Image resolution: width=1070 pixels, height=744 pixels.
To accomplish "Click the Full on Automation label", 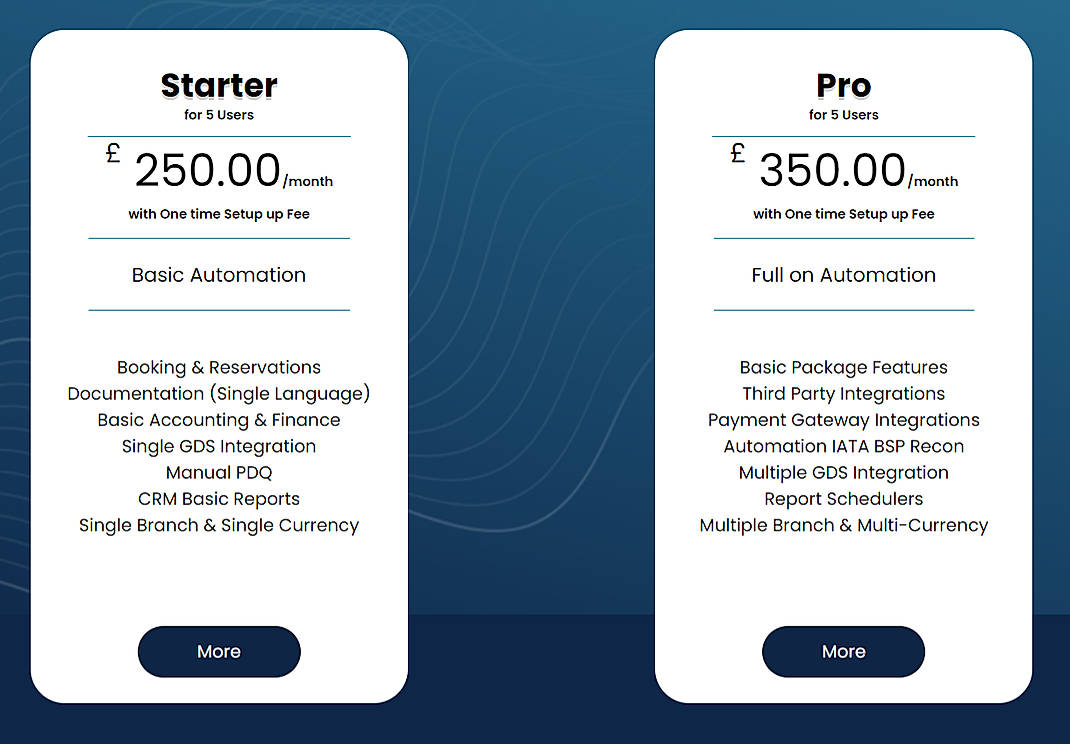I will click(x=843, y=275).
